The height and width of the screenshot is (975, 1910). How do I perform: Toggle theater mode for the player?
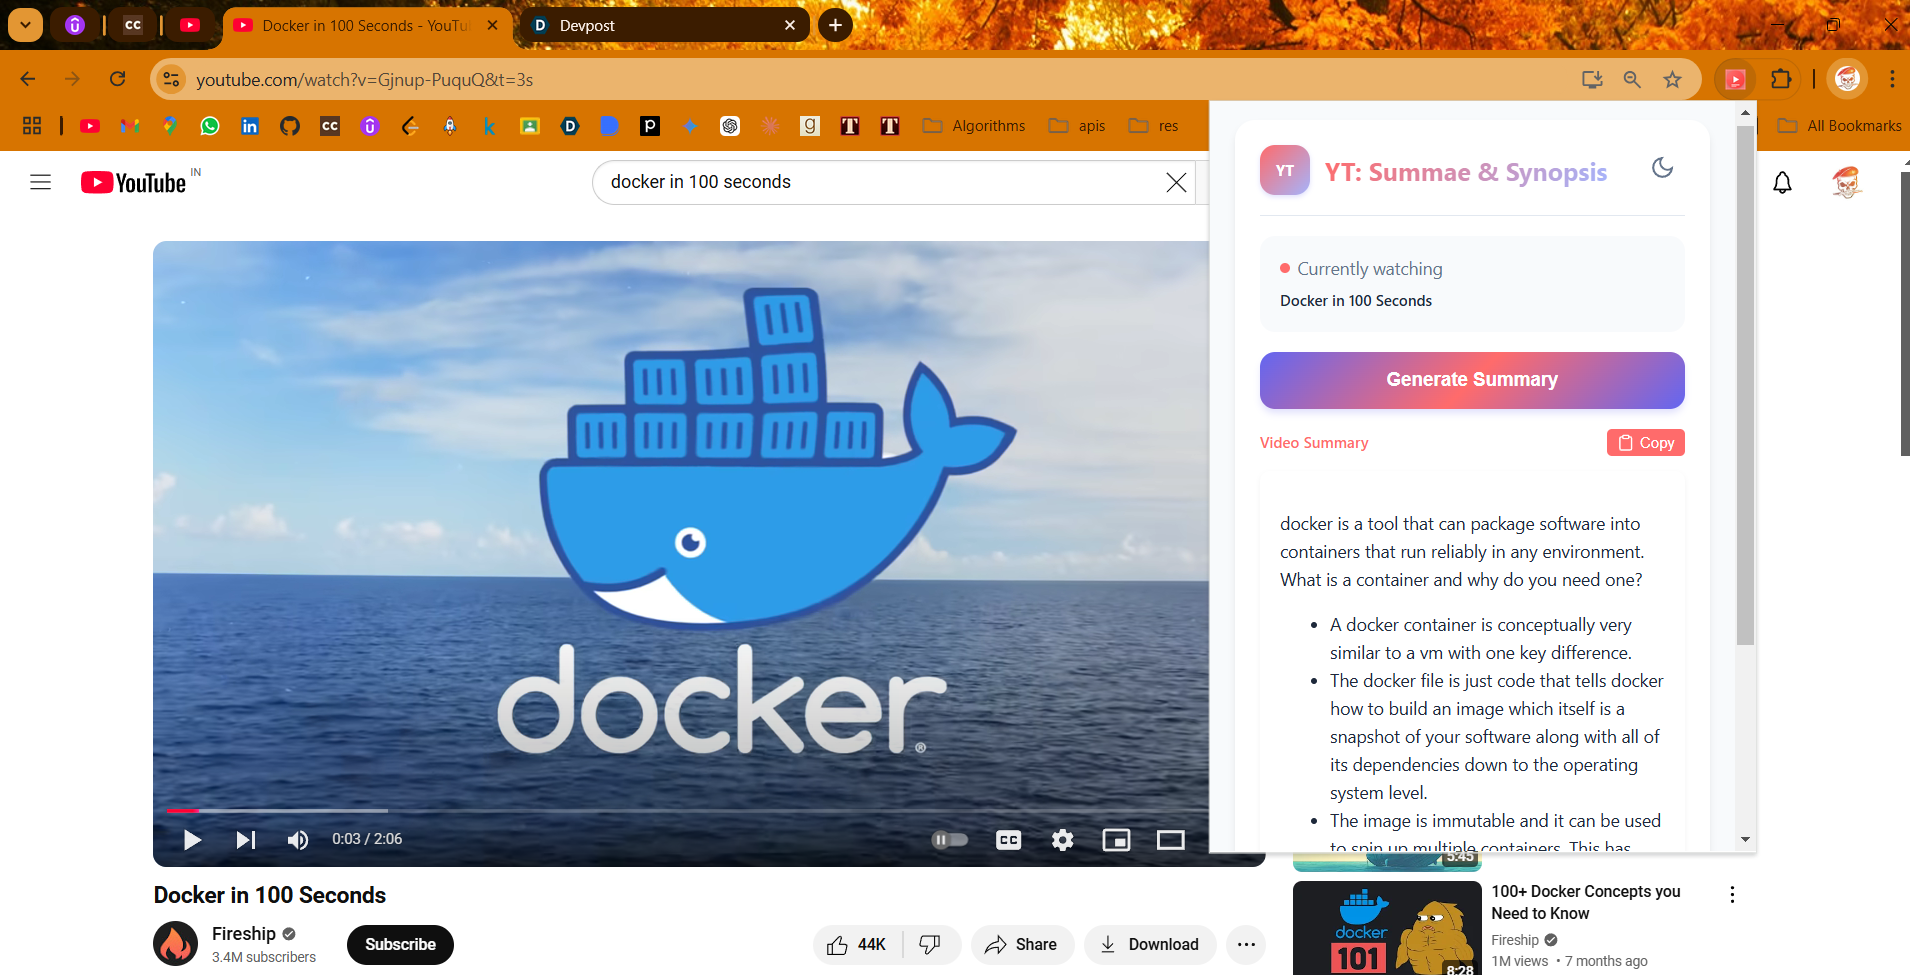(1170, 840)
